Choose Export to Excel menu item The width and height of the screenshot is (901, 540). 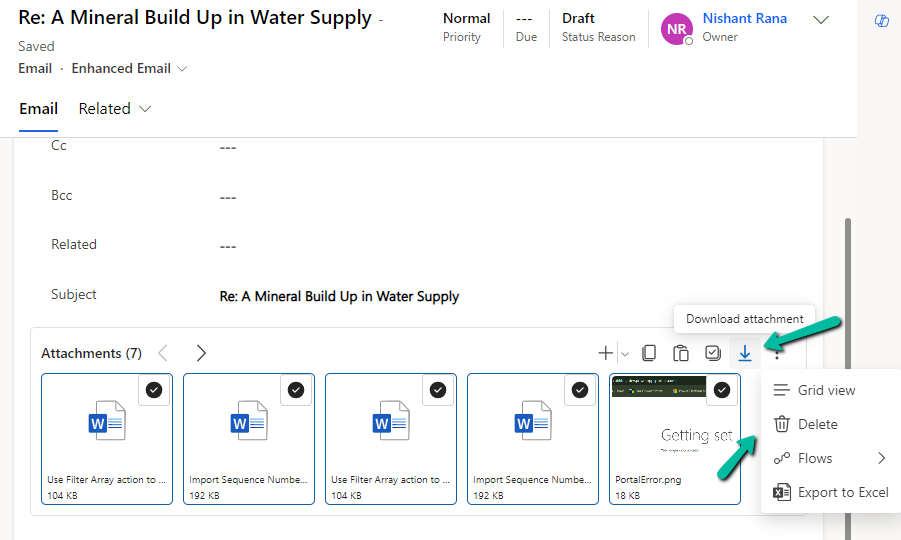pyautogui.click(x=842, y=492)
